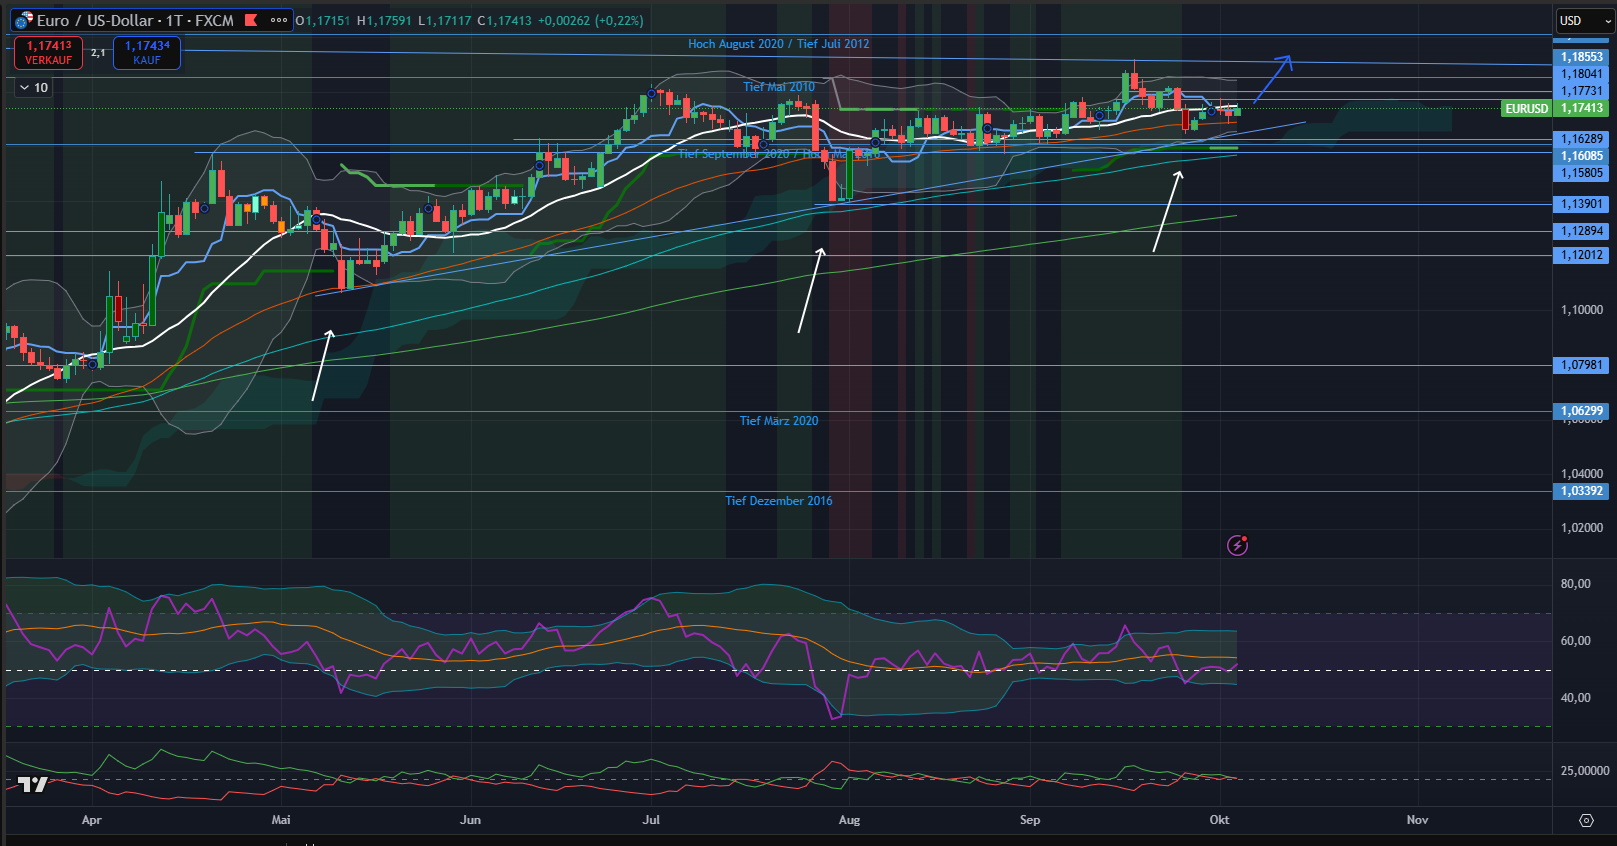The image size is (1617, 846).
Task: Open the USD currency dropdown
Action: [1583, 21]
